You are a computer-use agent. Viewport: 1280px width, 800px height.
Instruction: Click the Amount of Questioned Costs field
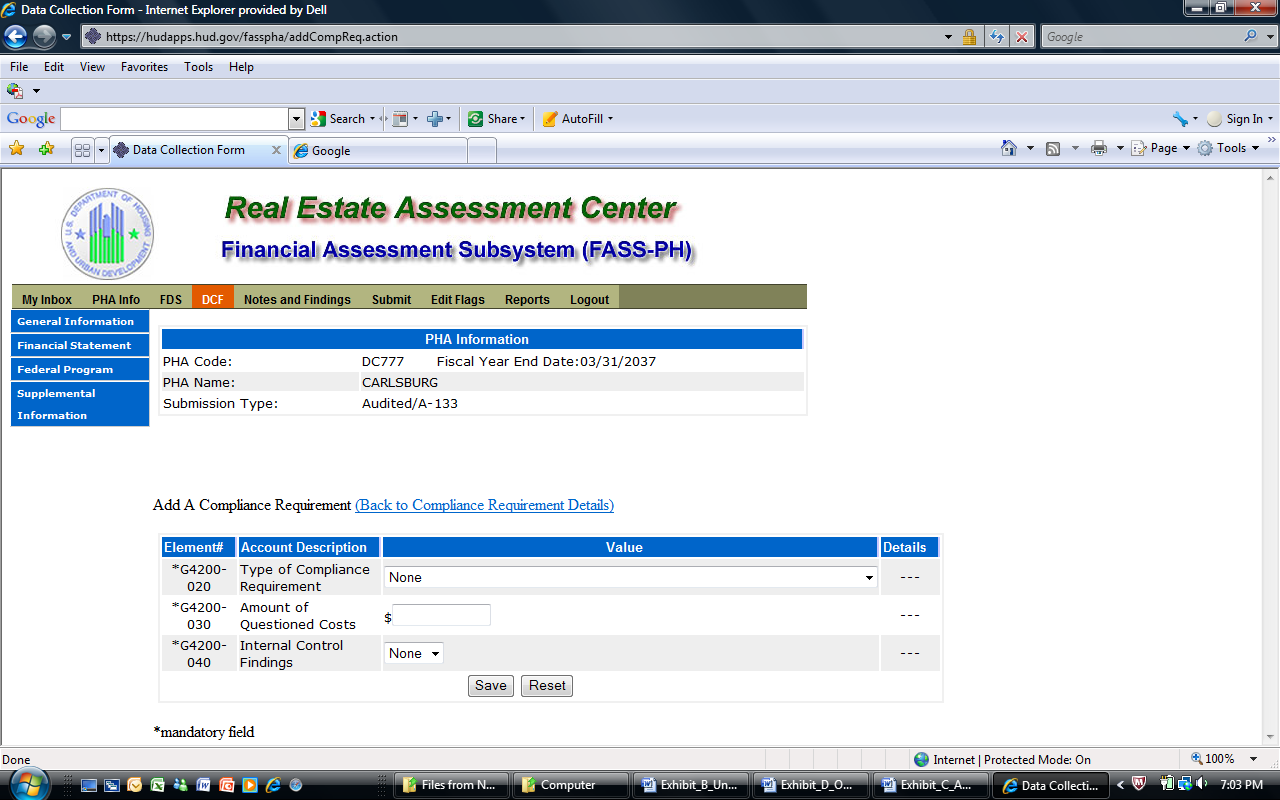(441, 615)
